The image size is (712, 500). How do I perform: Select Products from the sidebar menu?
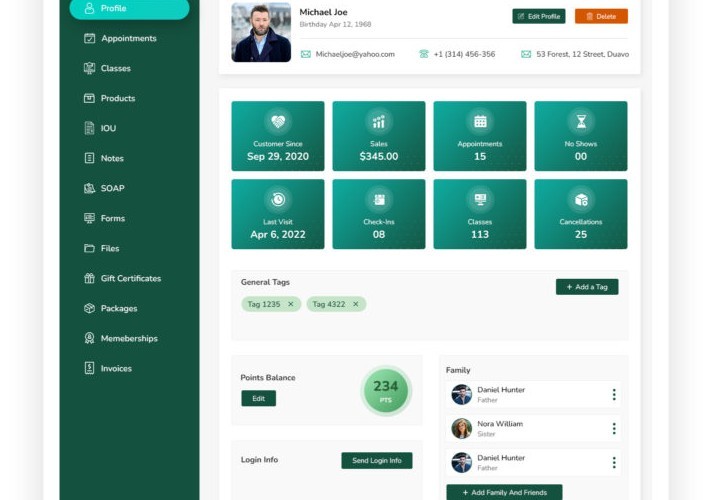pyautogui.click(x=117, y=98)
